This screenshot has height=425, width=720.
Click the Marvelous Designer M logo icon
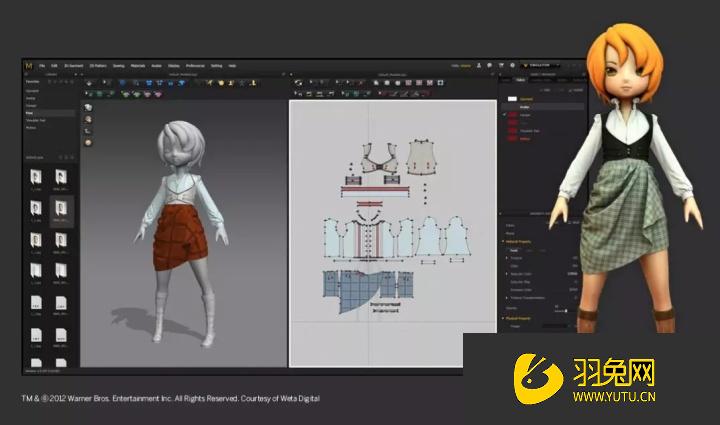coord(28,65)
